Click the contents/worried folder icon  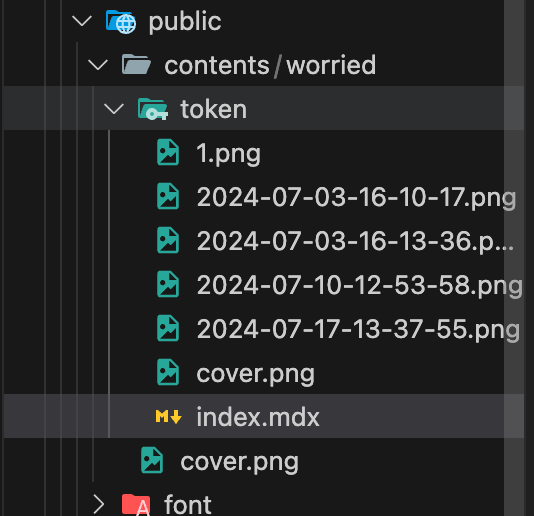pyautogui.click(x=136, y=64)
